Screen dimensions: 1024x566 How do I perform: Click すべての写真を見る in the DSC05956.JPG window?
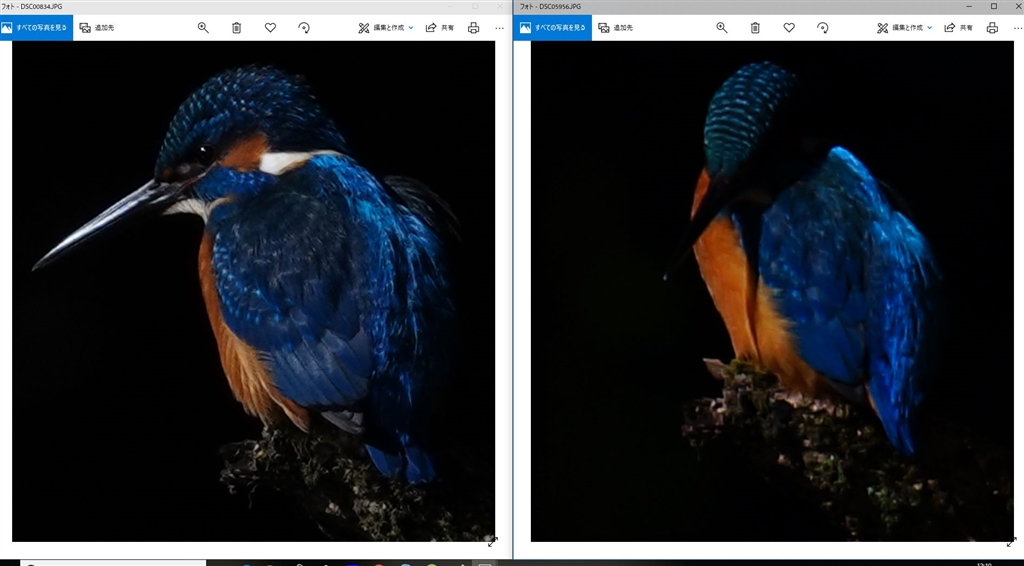point(552,28)
